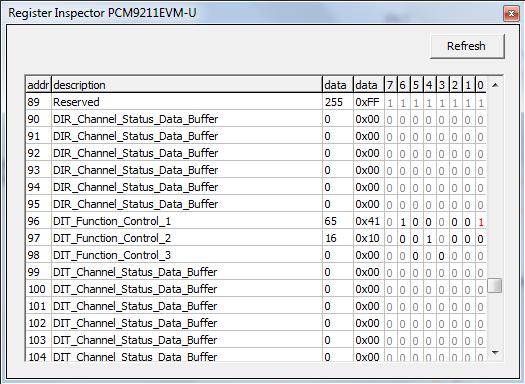The height and width of the screenshot is (384, 525).
Task: Click the bit 7 column header
Action: pyautogui.click(x=390, y=85)
